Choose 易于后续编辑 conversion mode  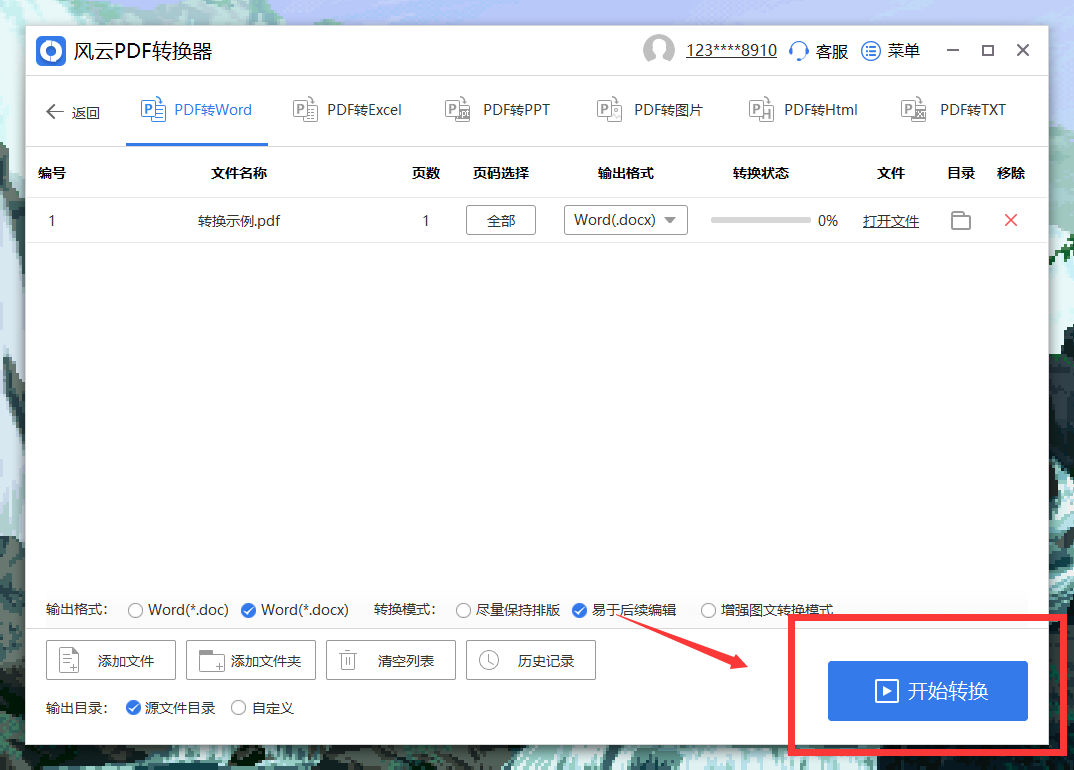[x=624, y=610]
